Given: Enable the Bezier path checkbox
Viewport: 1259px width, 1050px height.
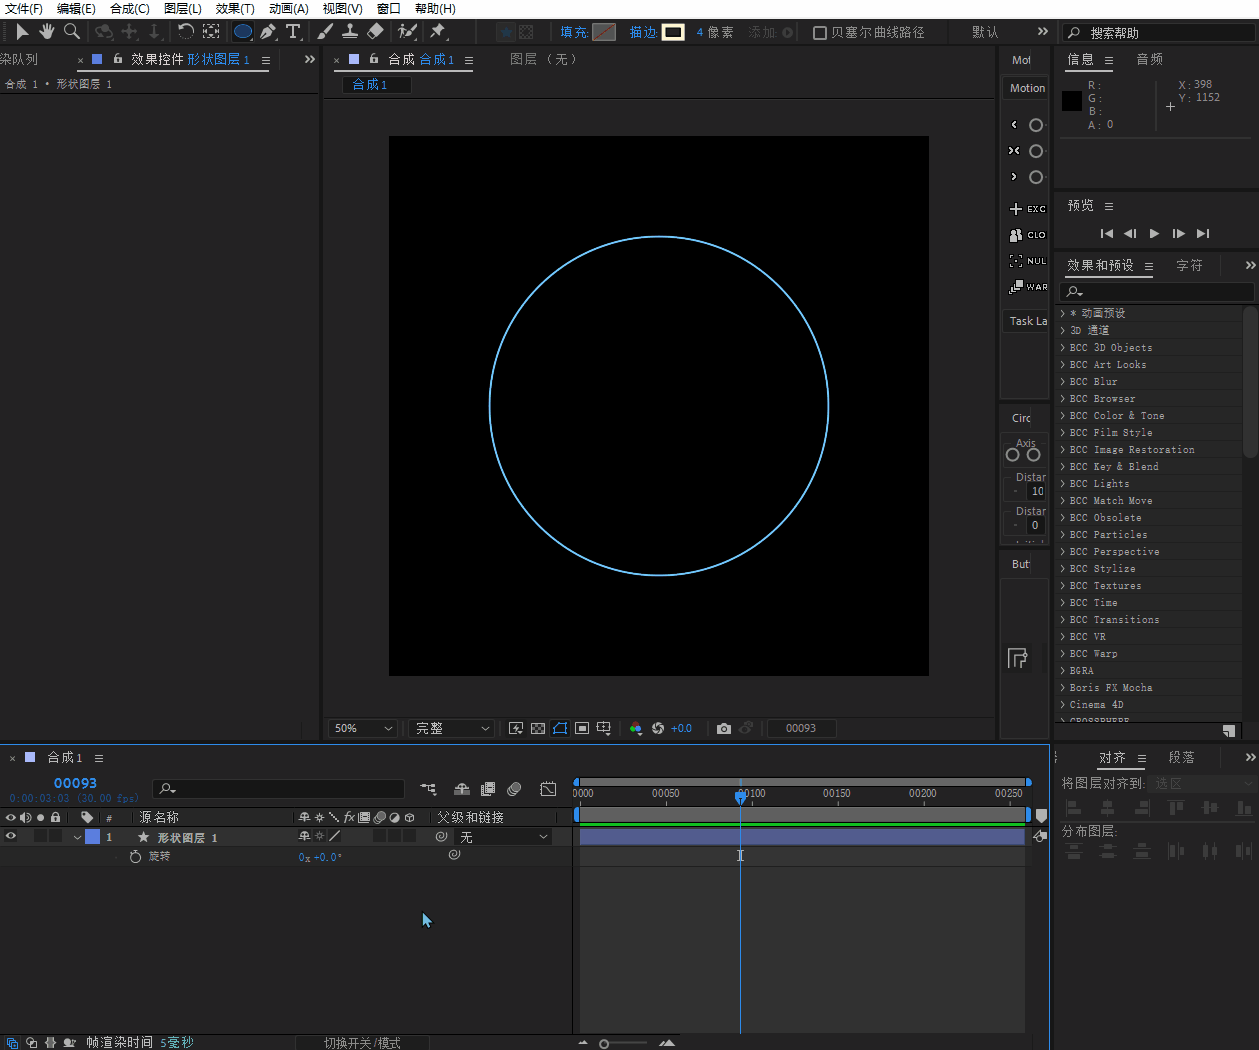Looking at the screenshot, I should (820, 33).
